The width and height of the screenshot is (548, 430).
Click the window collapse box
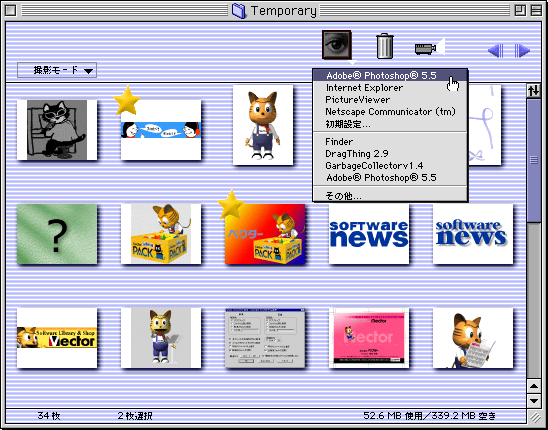pyautogui.click(x=536, y=10)
